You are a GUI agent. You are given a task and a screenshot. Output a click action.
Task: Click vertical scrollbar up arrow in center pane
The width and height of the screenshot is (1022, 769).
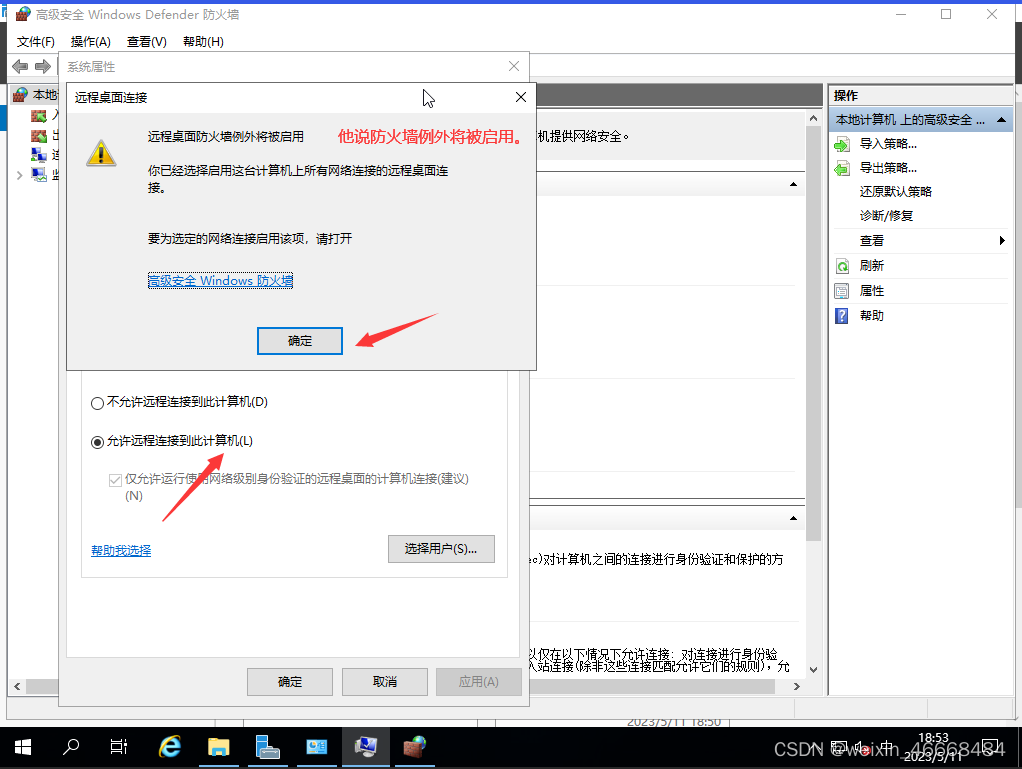[813, 119]
